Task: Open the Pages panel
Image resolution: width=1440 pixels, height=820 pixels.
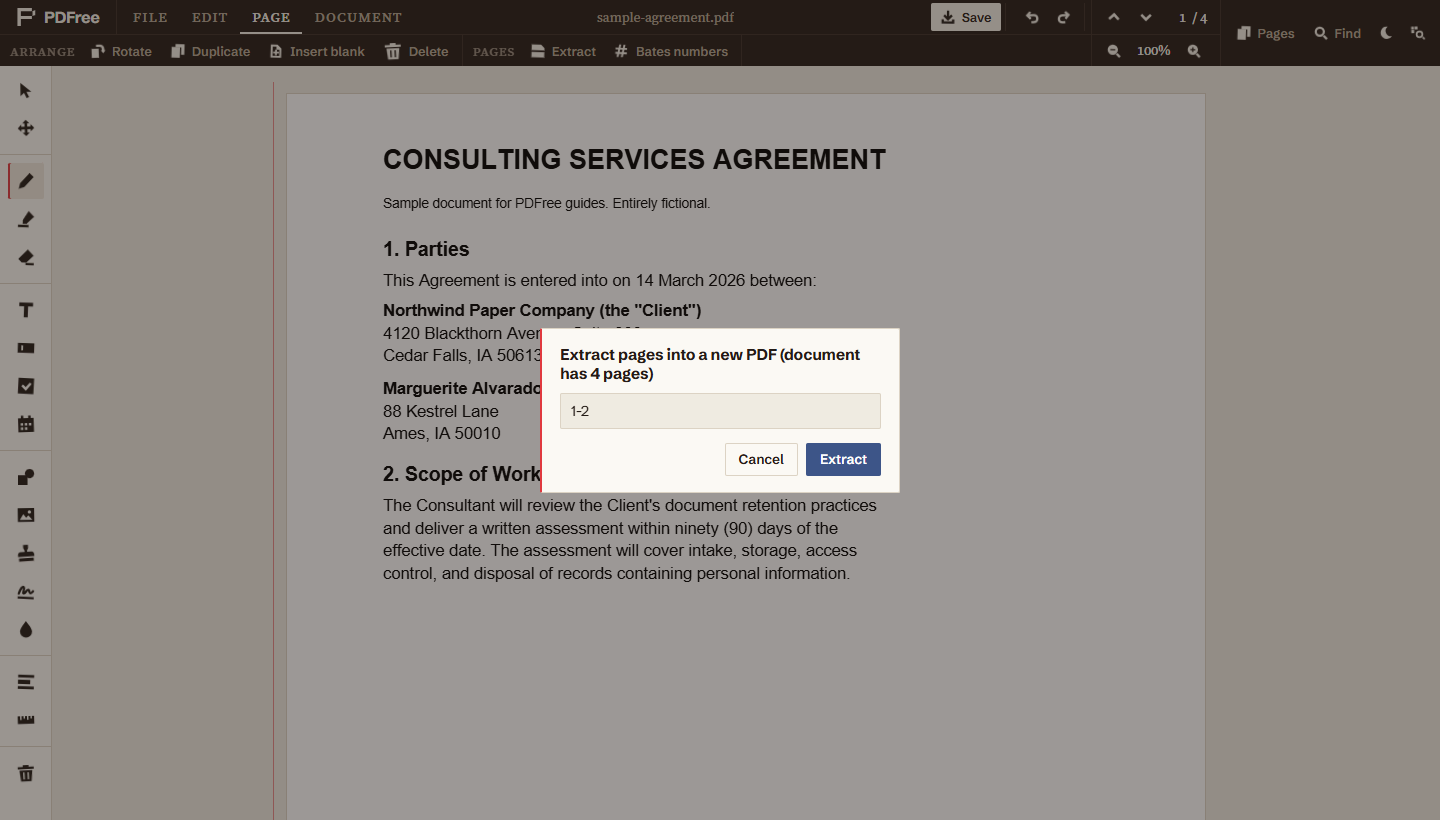Action: 1266,33
